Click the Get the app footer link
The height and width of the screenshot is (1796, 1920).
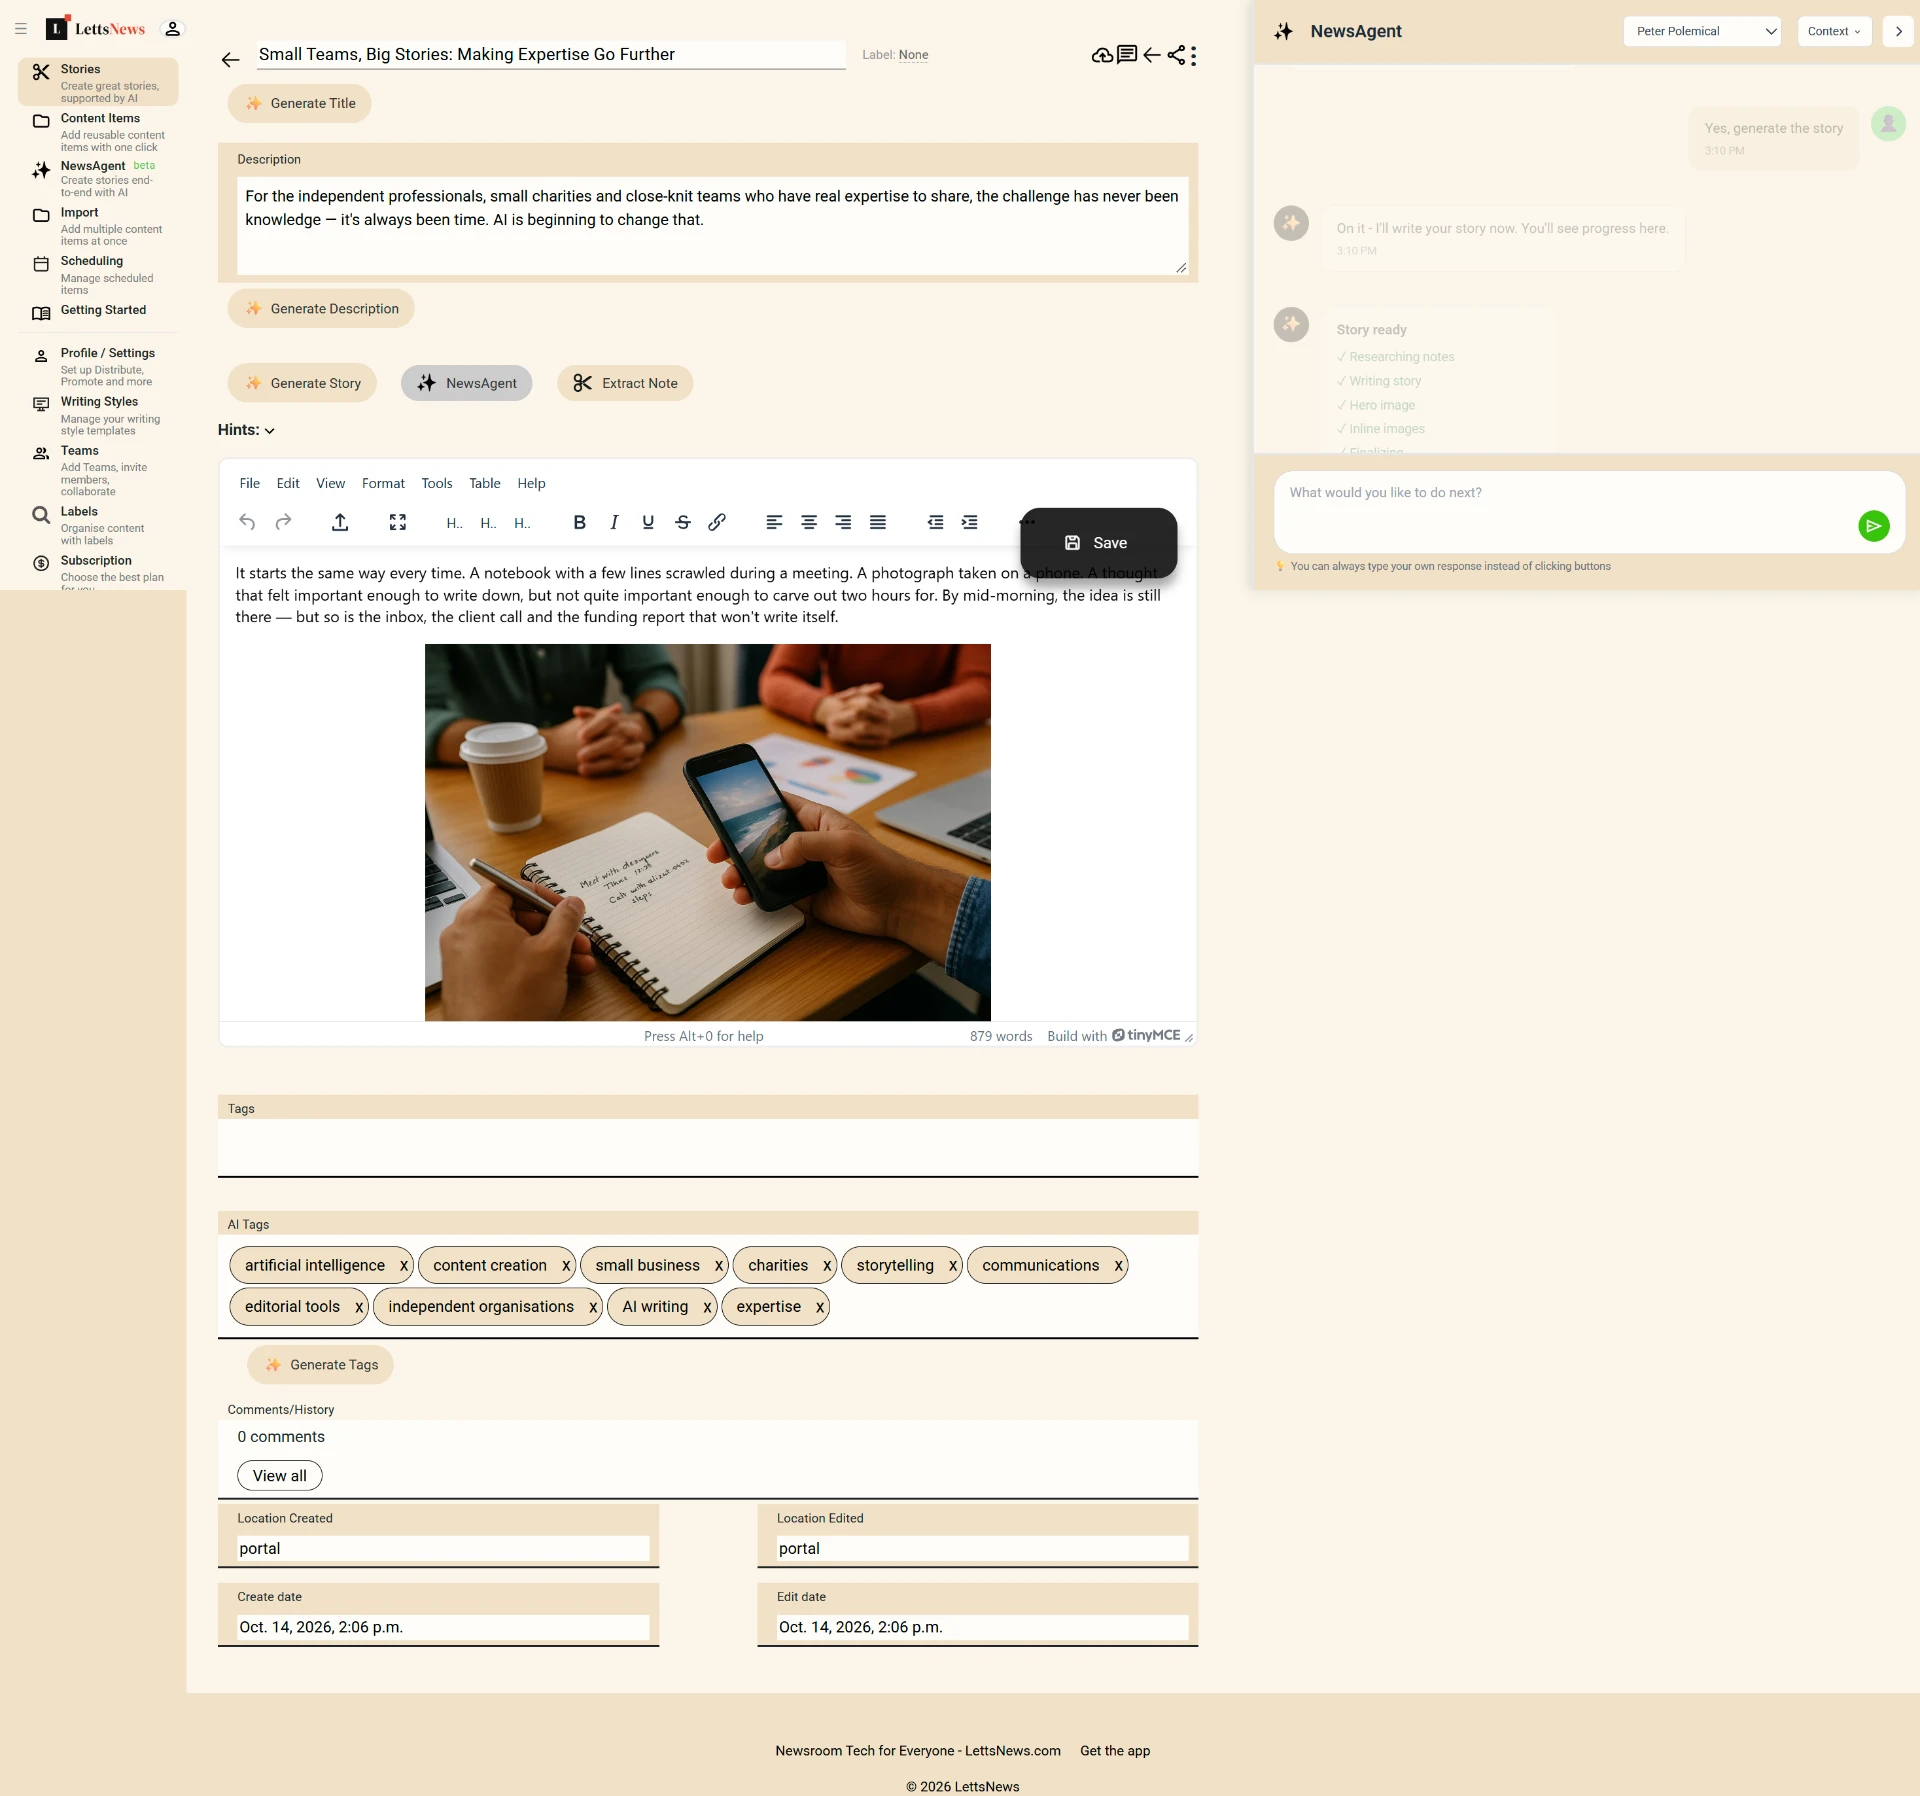pyautogui.click(x=1115, y=1751)
